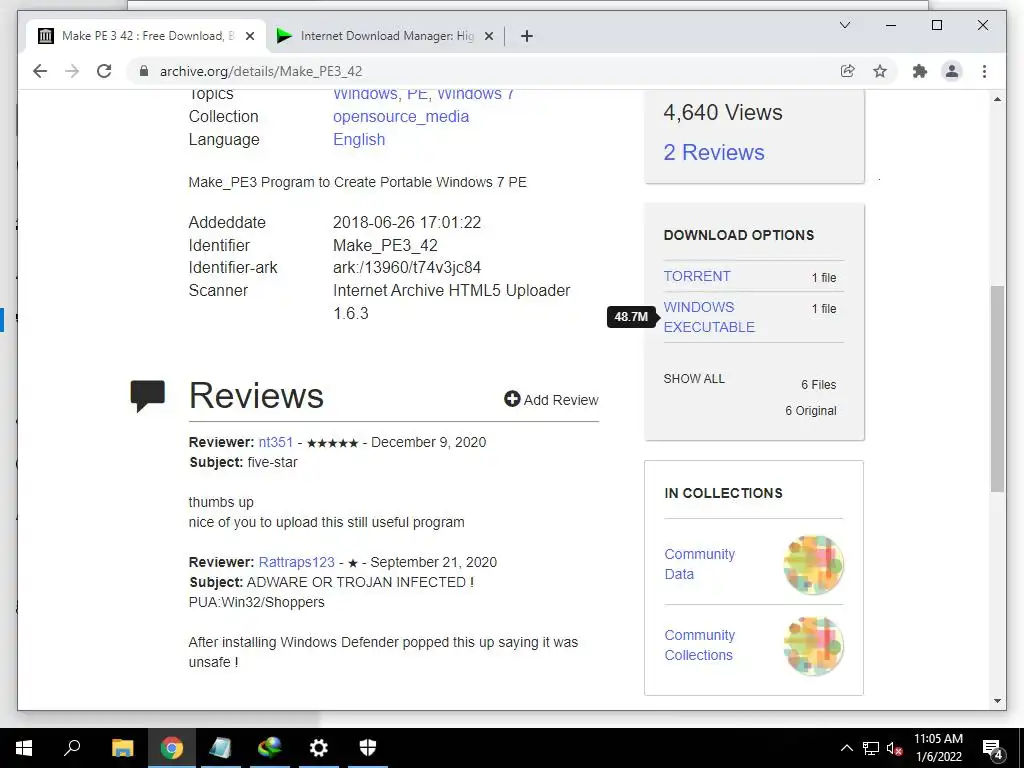
Task: Click the padlock site info icon
Action: [144, 71]
